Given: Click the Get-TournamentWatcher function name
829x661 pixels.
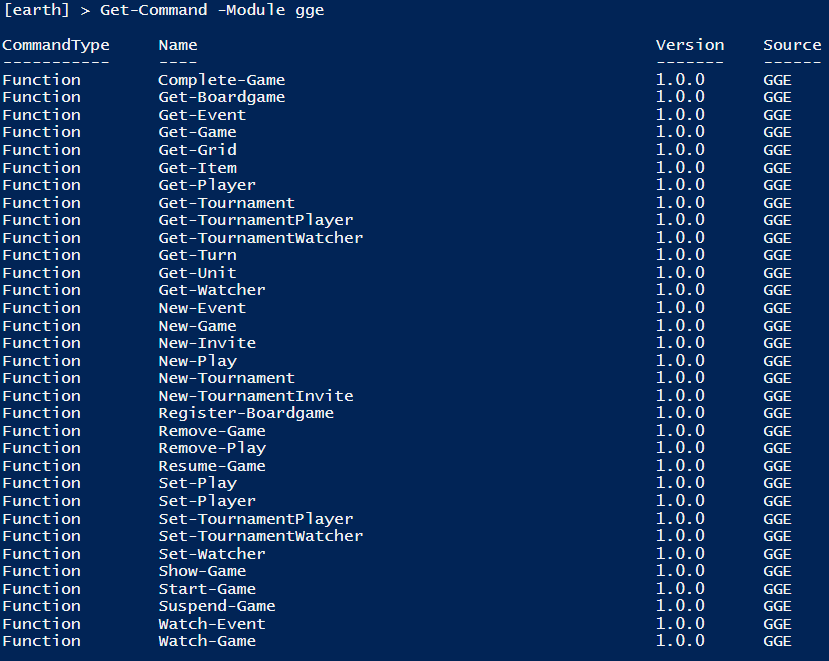Looking at the screenshot, I should tap(261, 238).
